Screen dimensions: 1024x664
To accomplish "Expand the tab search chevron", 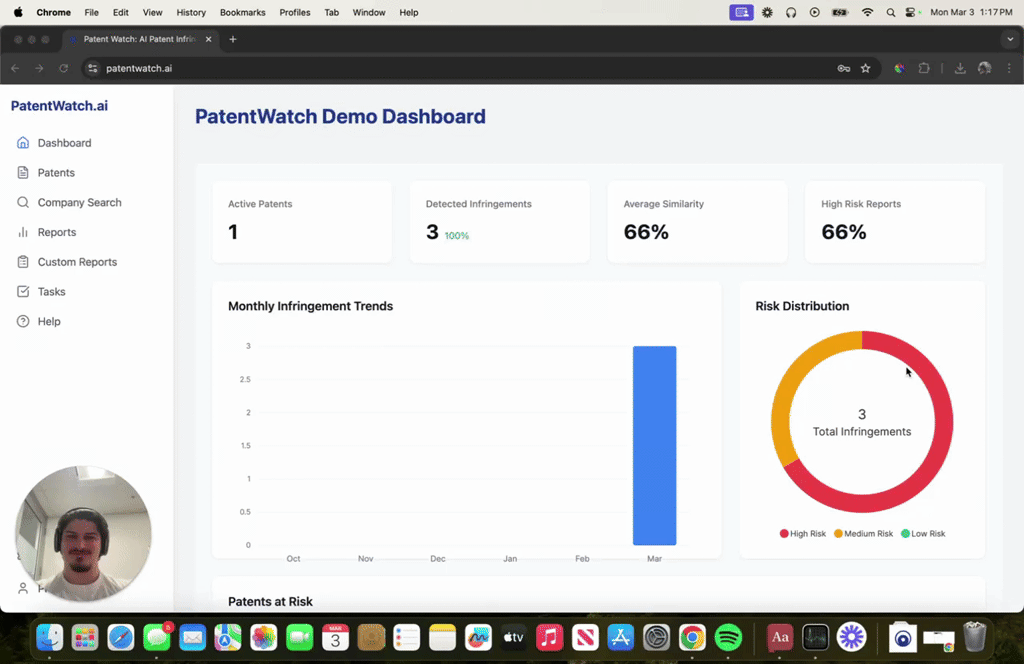I will pyautogui.click(x=1010, y=39).
